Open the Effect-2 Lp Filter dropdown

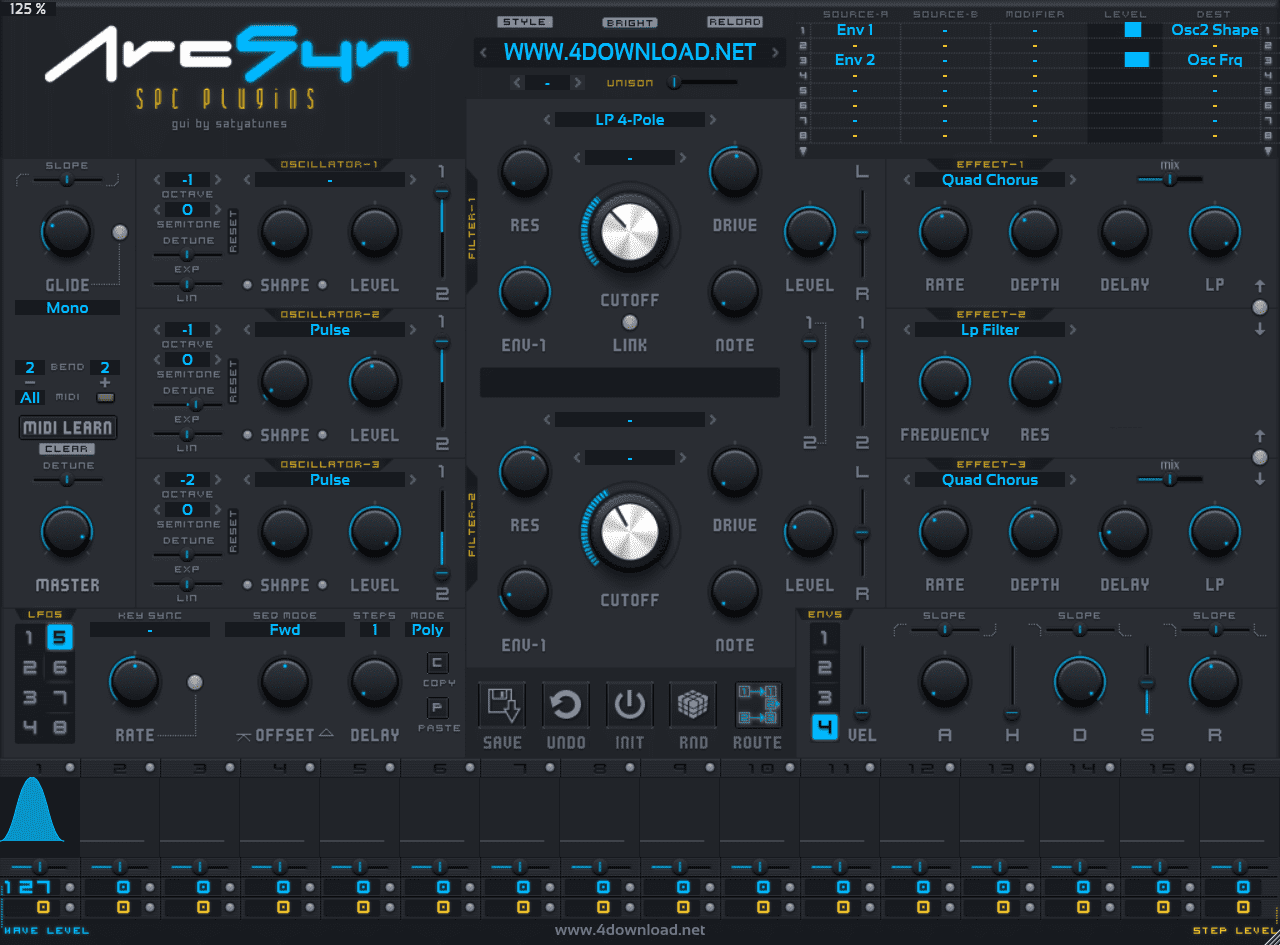(x=990, y=330)
